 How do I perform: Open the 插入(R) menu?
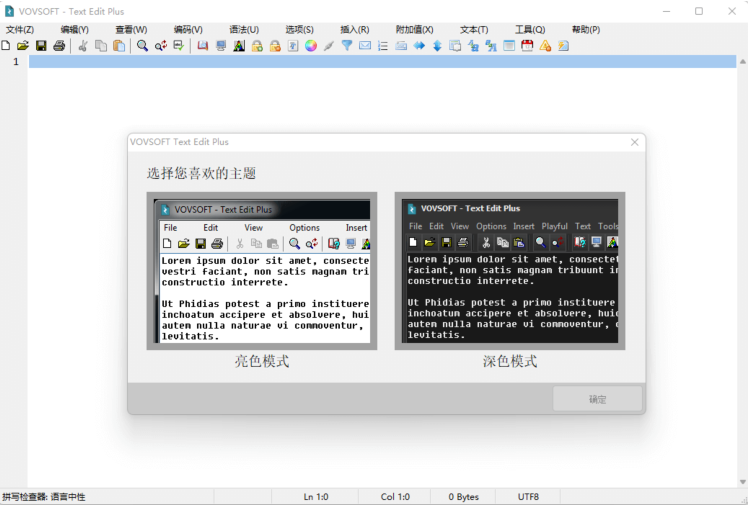click(354, 30)
